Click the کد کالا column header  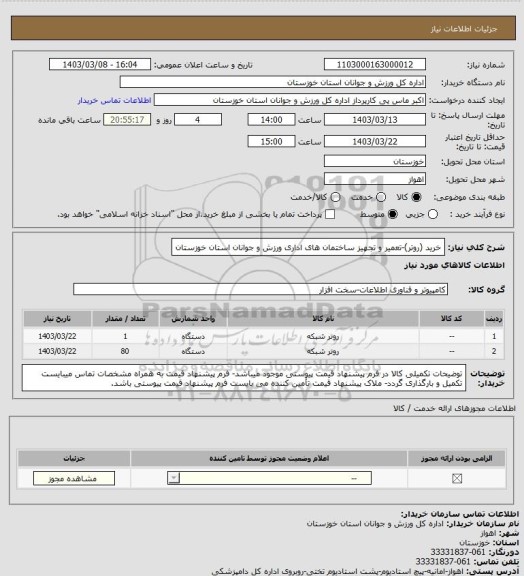451,319
